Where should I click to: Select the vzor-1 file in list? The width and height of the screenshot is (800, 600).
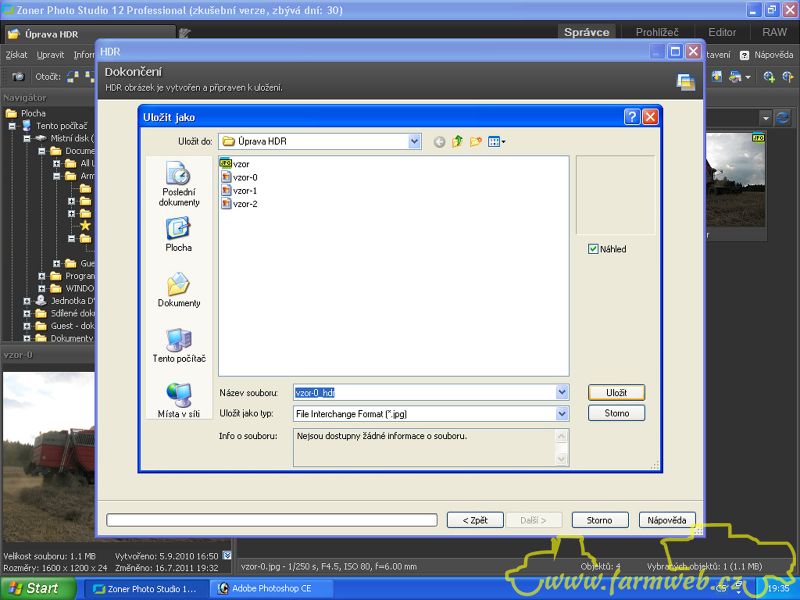tap(244, 190)
